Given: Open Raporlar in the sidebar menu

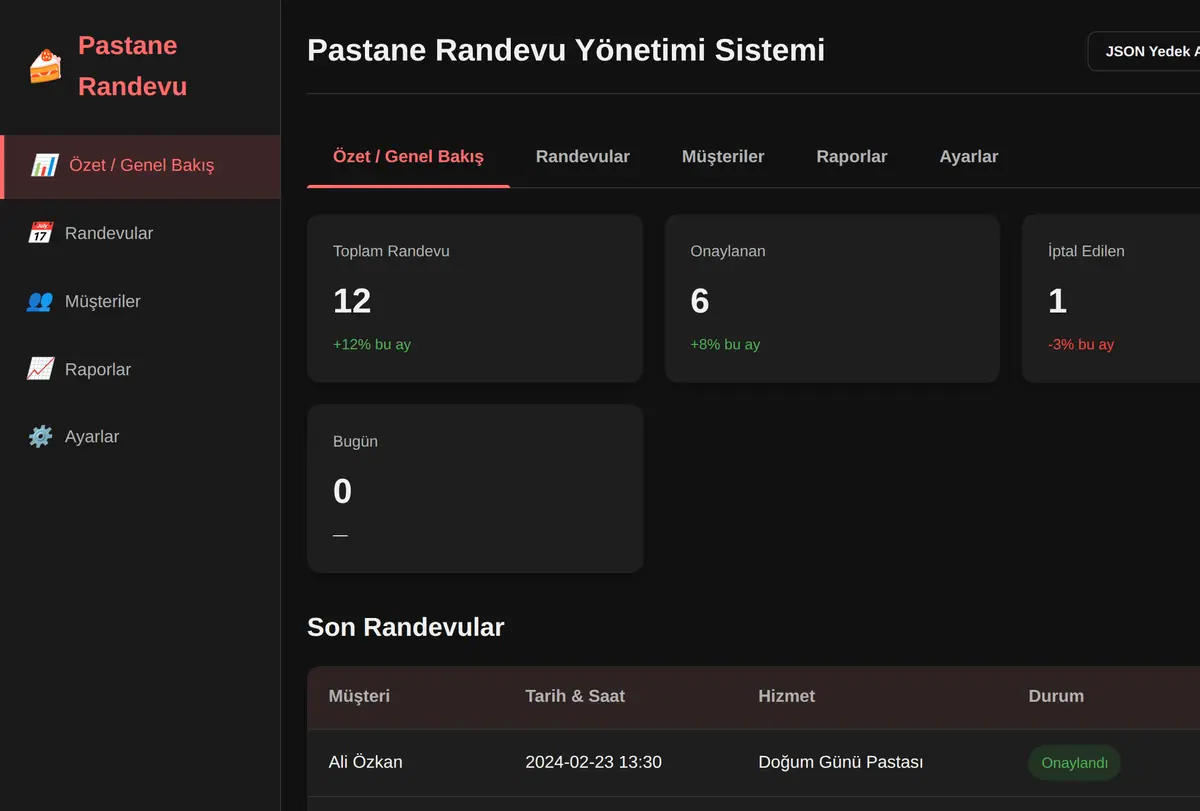Looking at the screenshot, I should tap(98, 369).
